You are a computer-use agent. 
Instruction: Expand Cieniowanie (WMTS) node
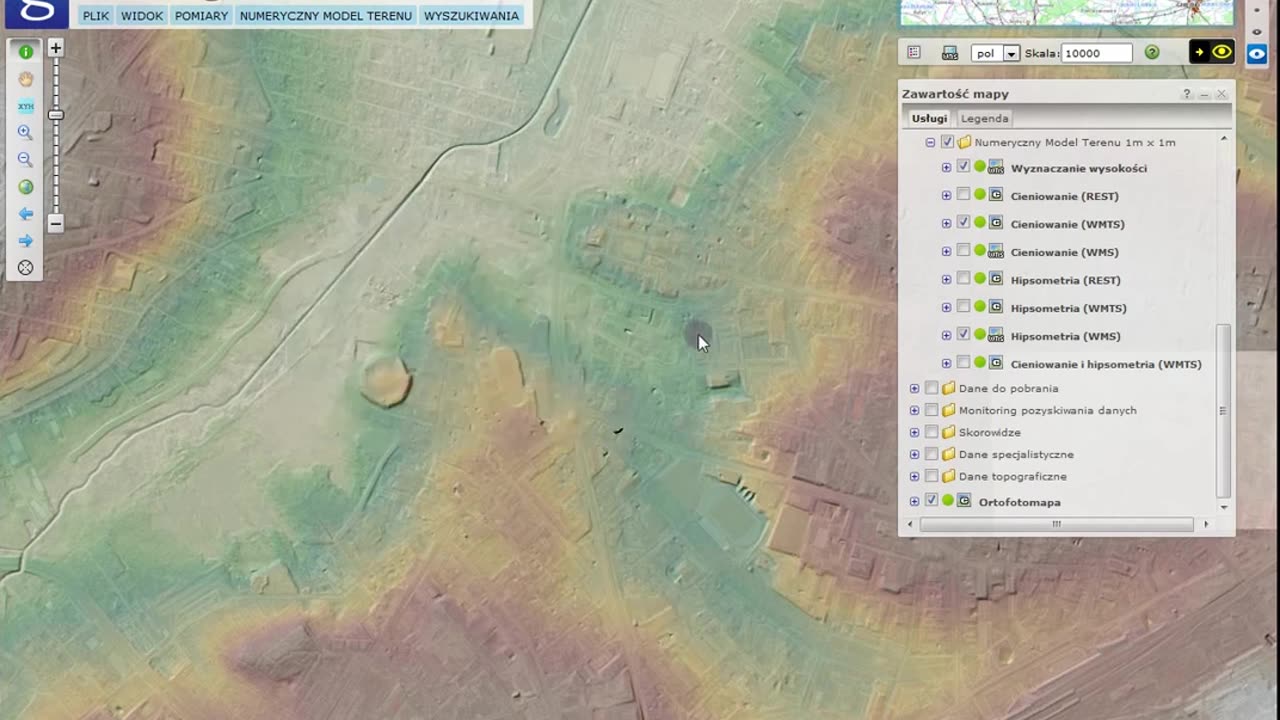tap(946, 223)
